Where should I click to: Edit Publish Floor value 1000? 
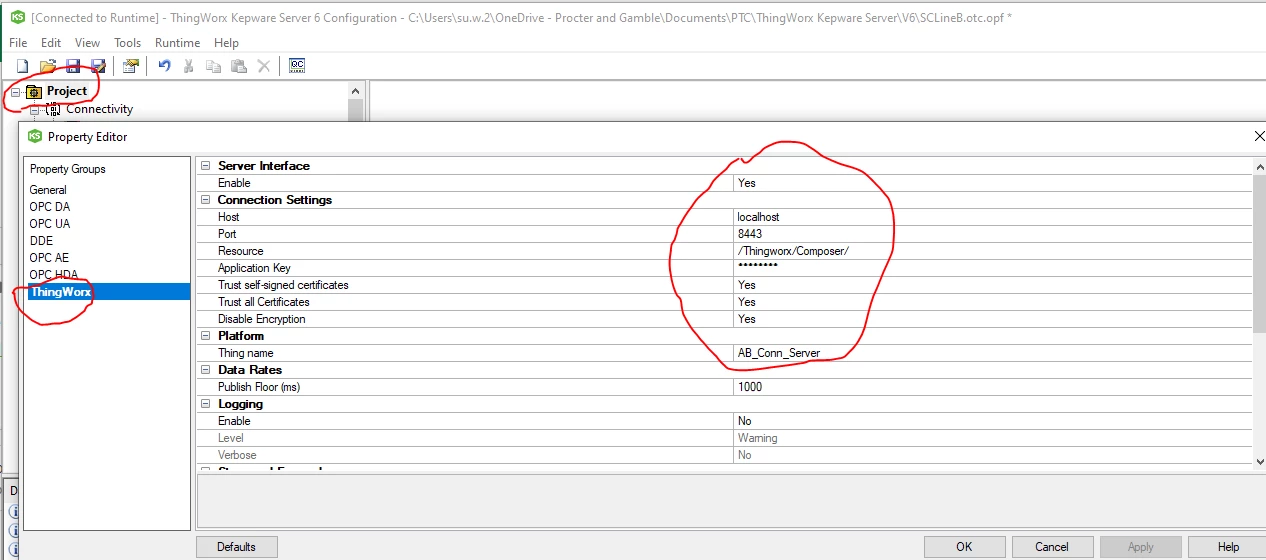(992, 387)
